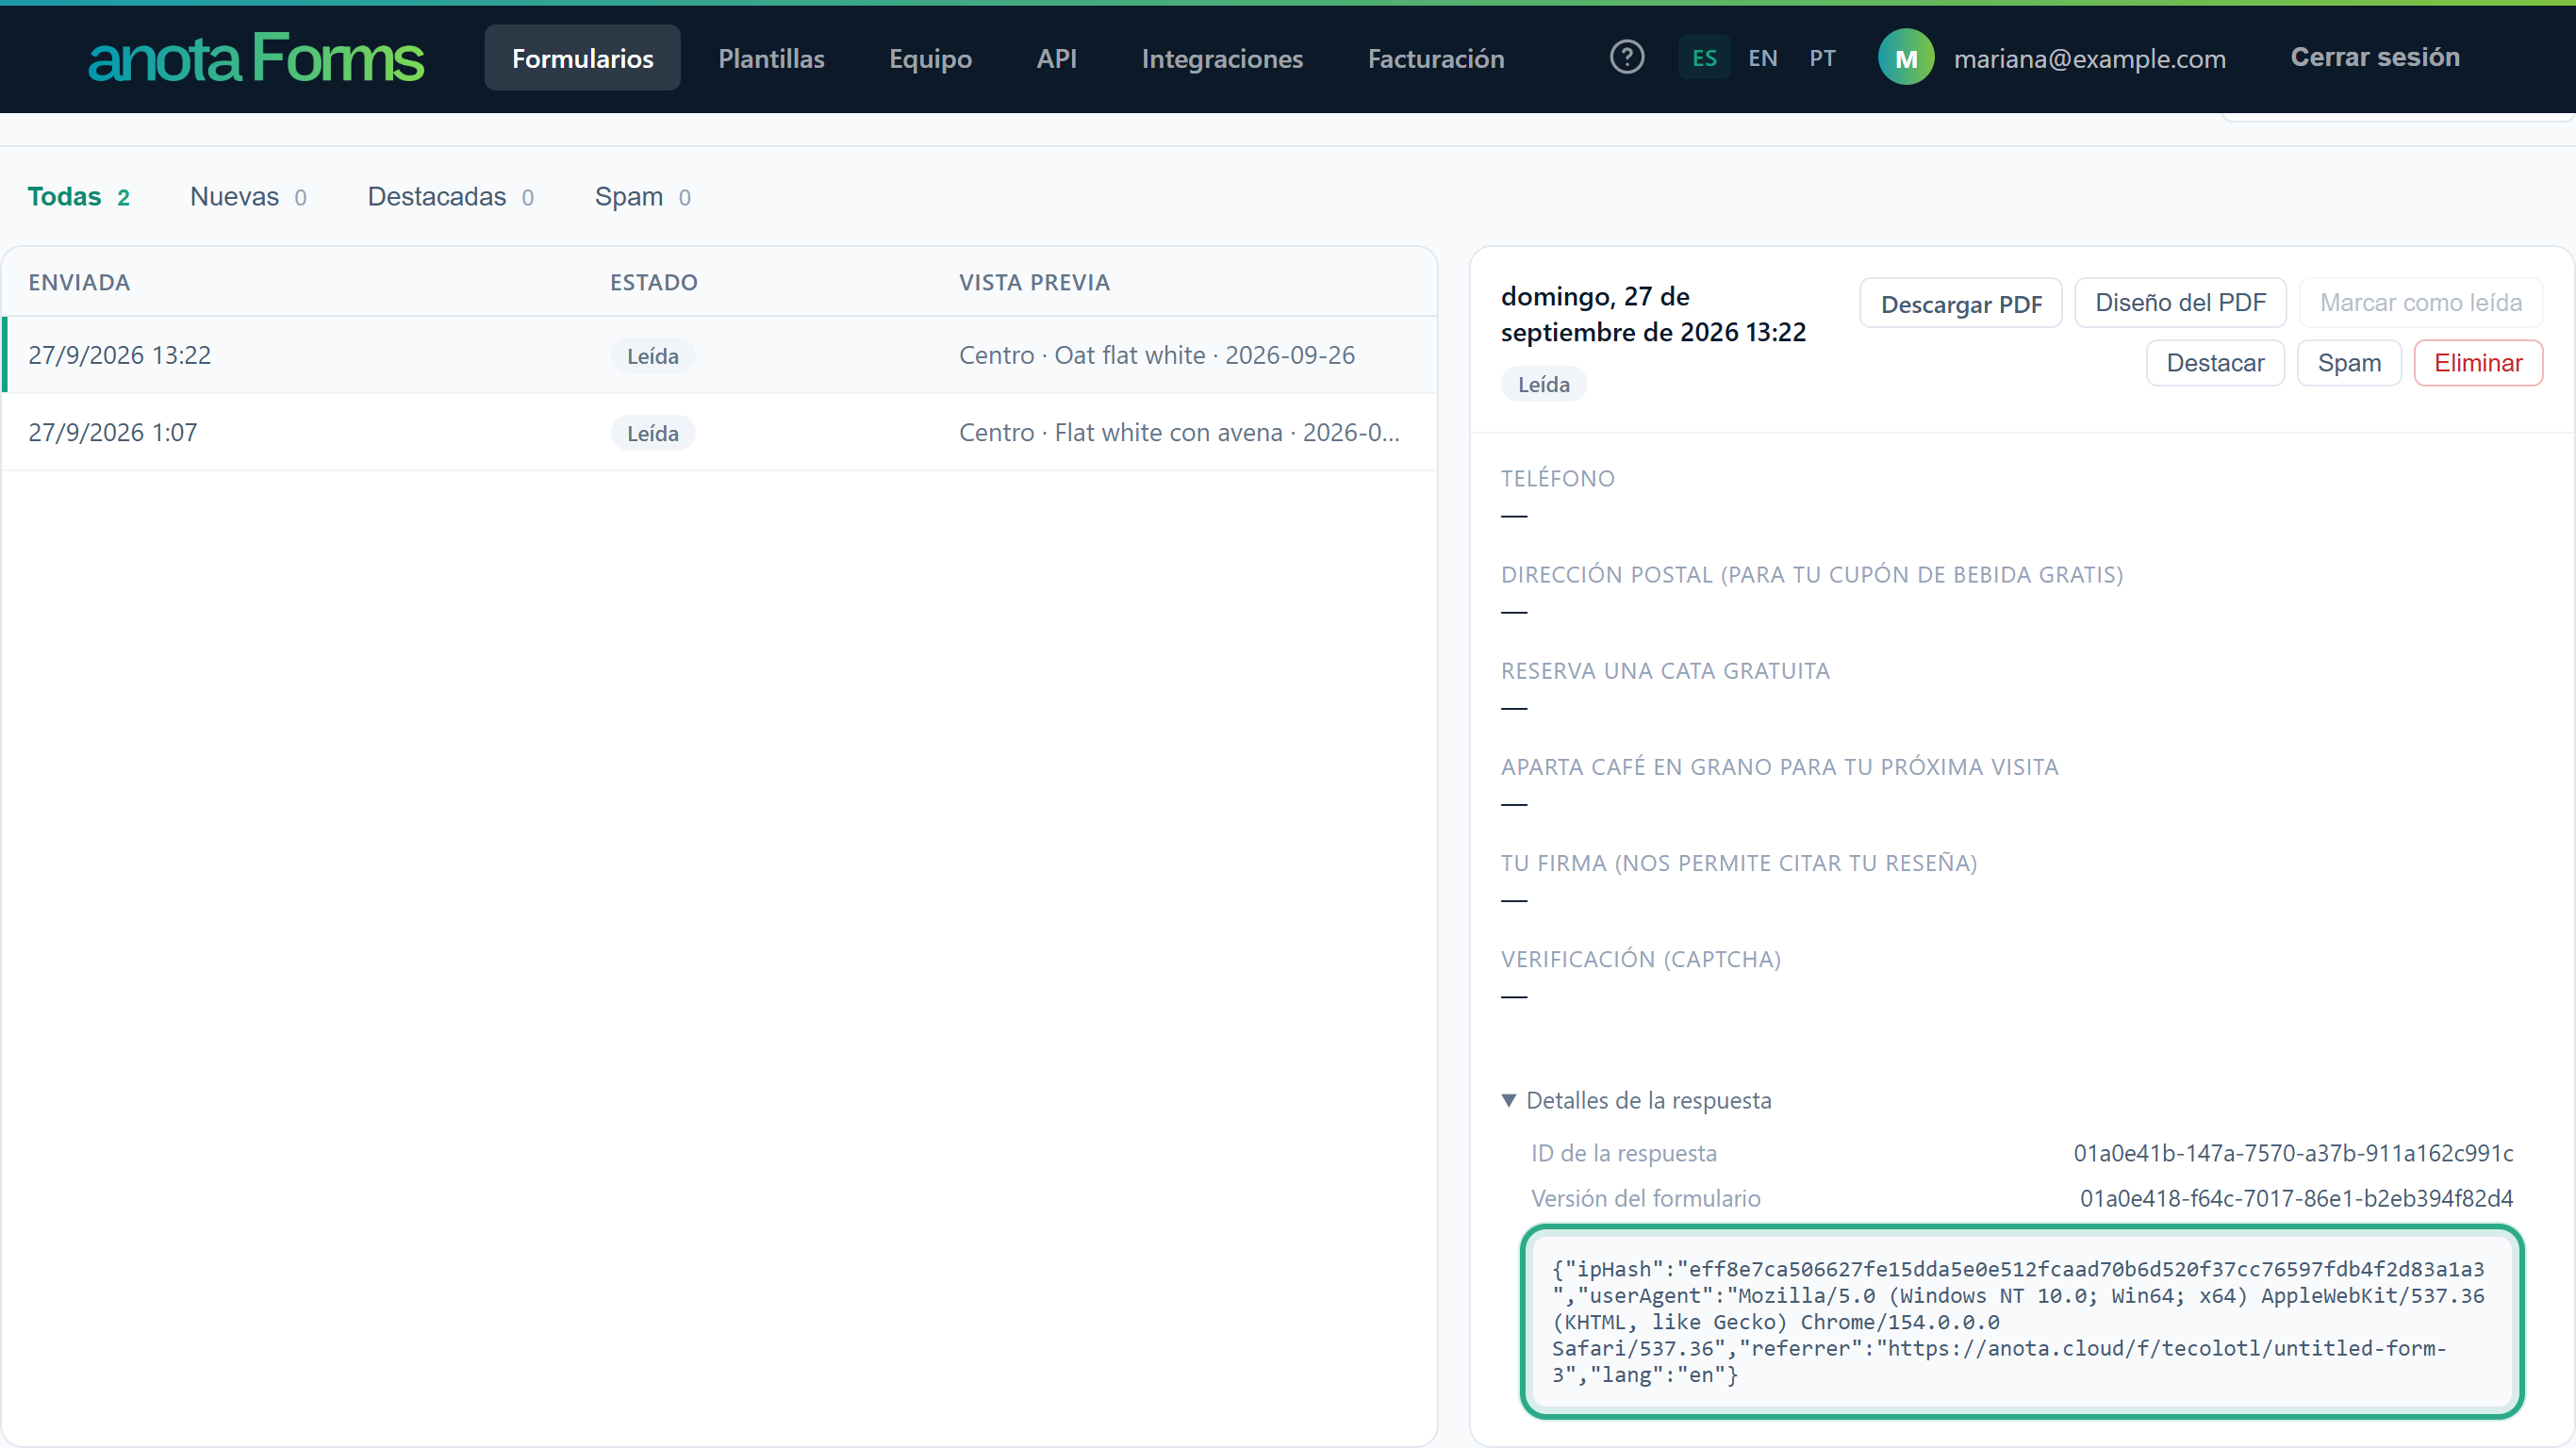The height and width of the screenshot is (1448, 2576).
Task: Collapse Detalles de la respuesta section
Action: pyautogui.click(x=1636, y=1100)
